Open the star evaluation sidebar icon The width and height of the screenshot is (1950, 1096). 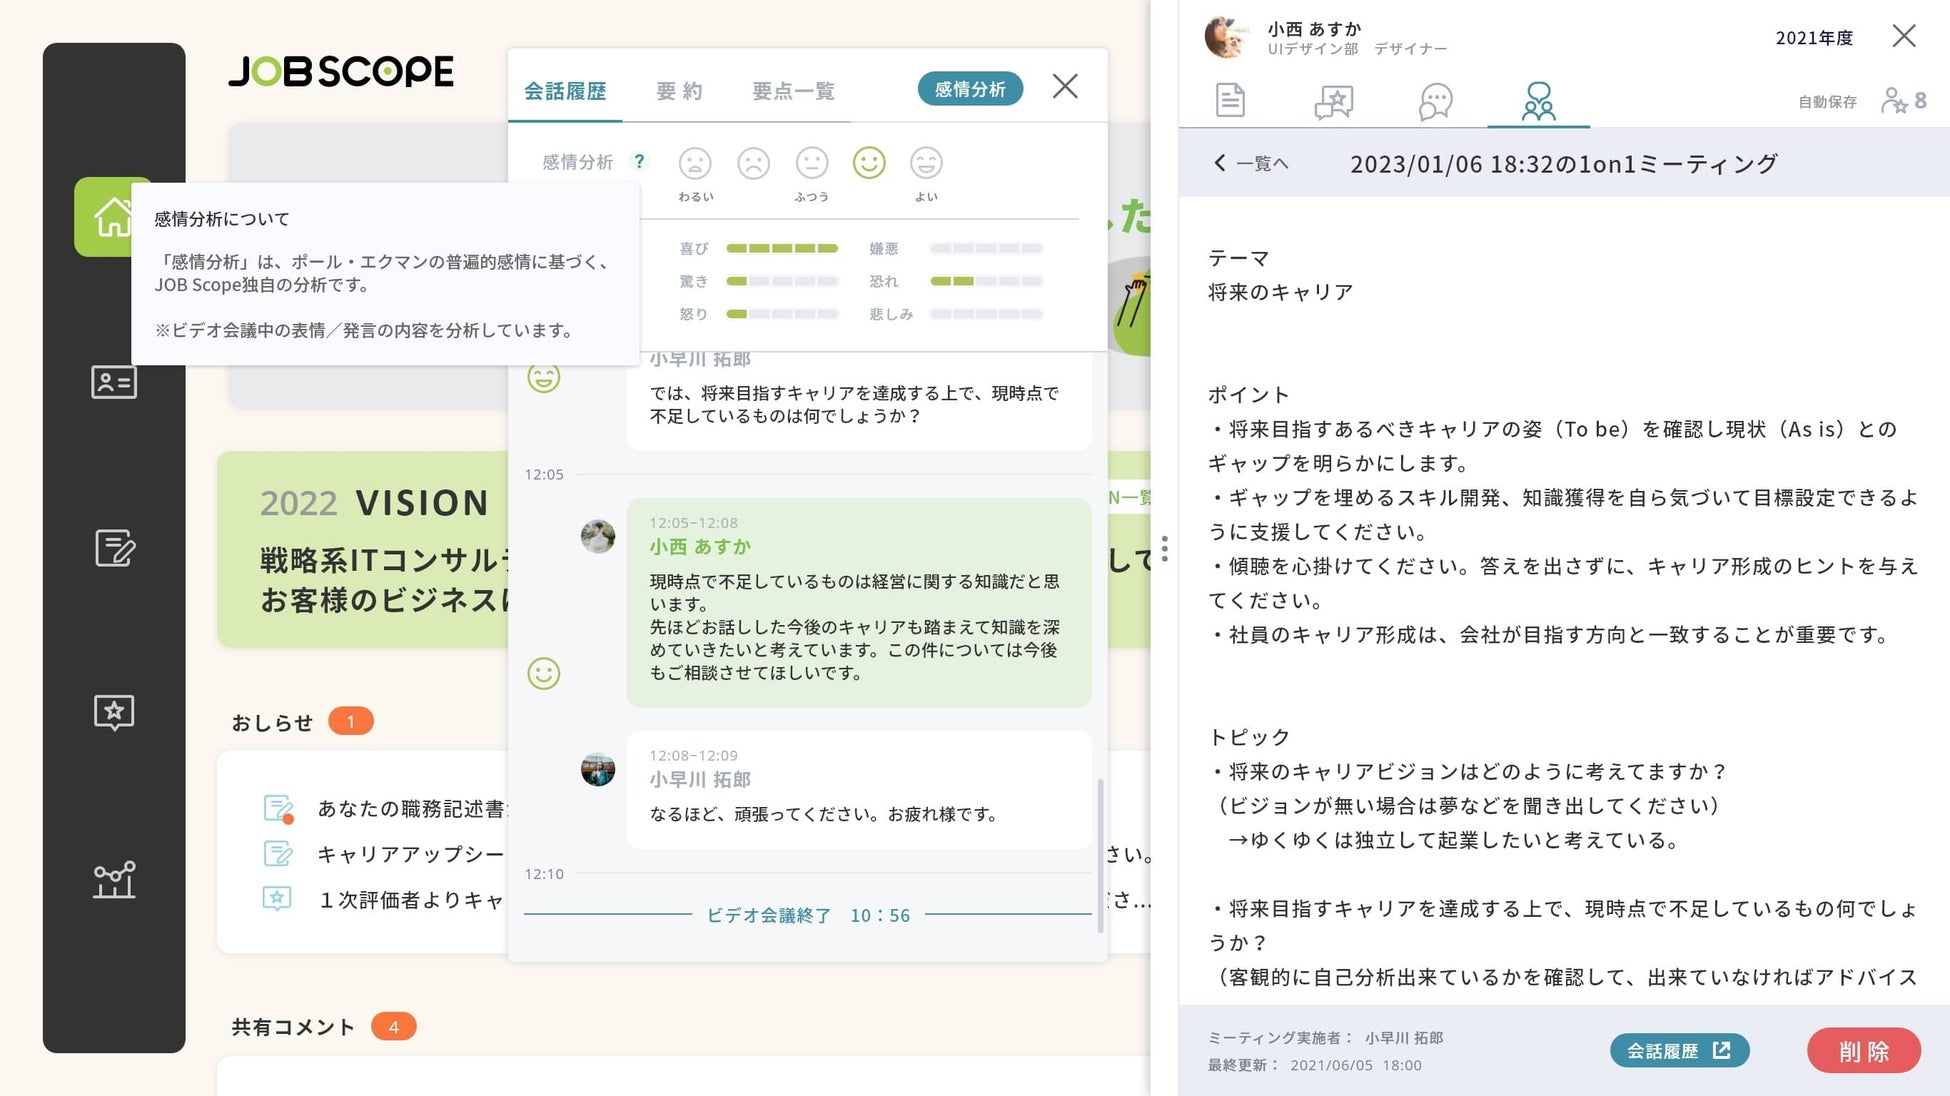pyautogui.click(x=114, y=713)
